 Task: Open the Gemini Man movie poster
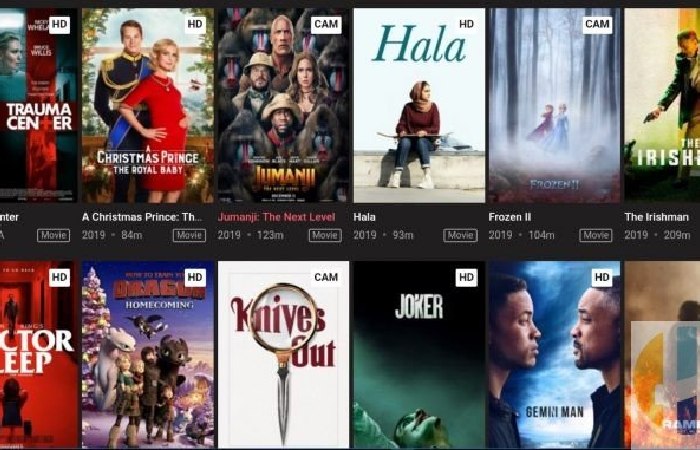[x=555, y=354]
